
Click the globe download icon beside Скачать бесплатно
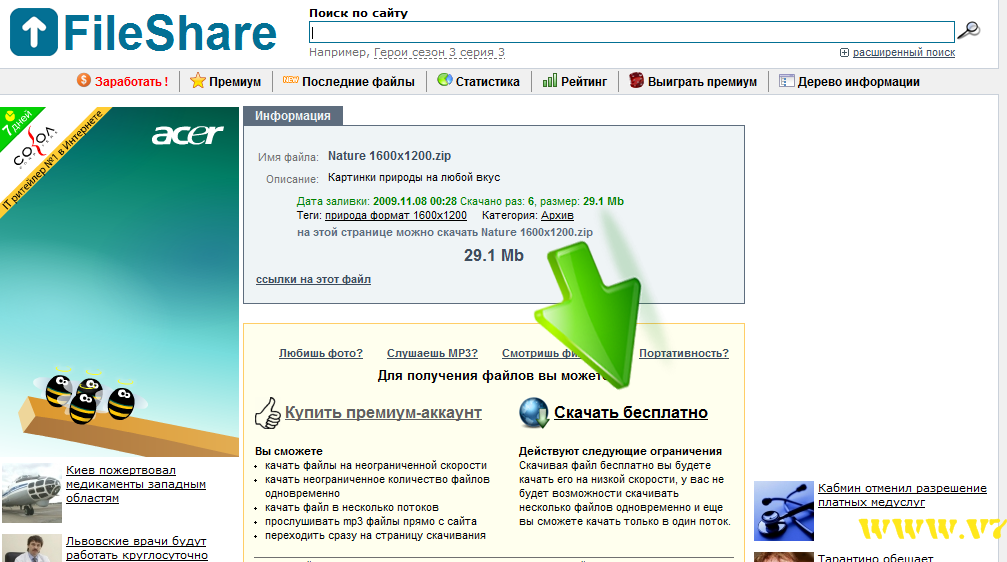pos(534,412)
